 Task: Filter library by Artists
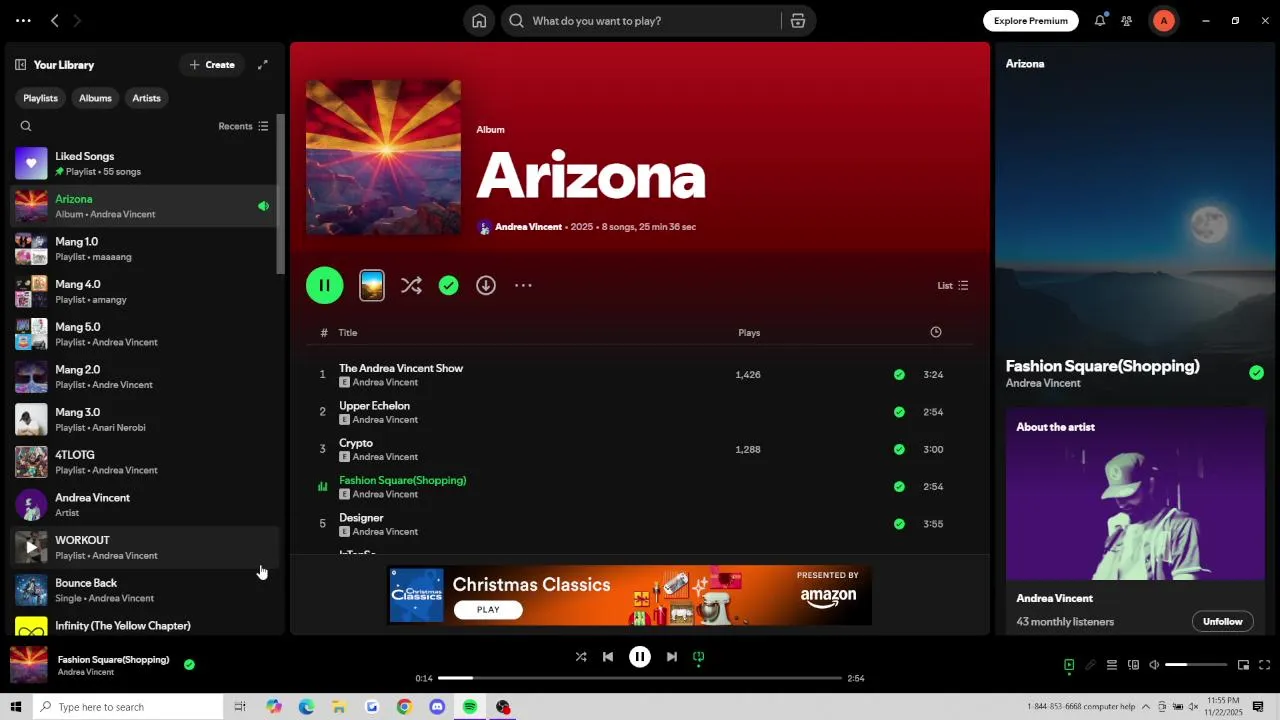coord(146,98)
